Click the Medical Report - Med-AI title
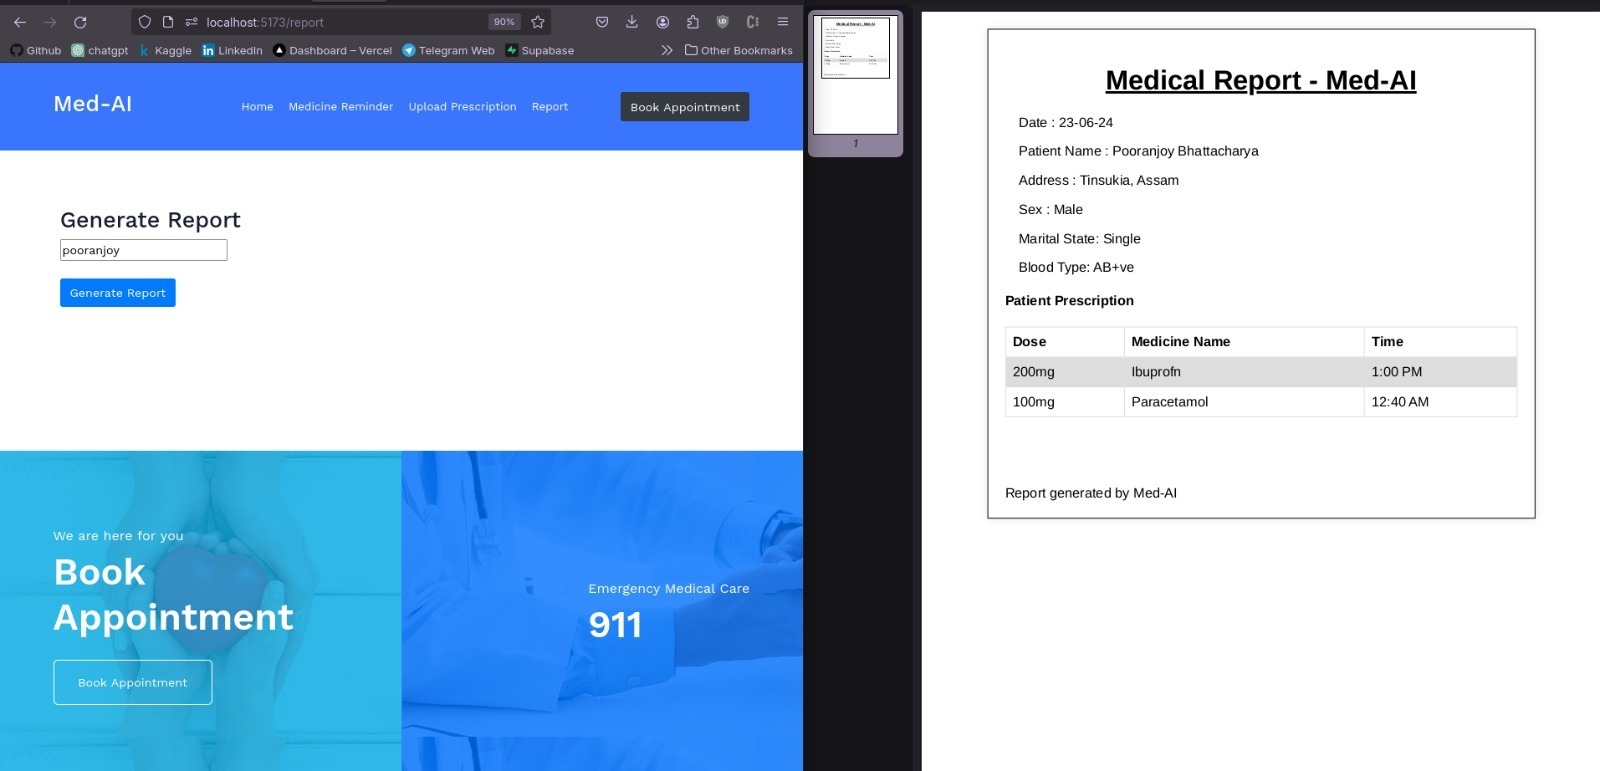The image size is (1600, 771). (x=1261, y=80)
